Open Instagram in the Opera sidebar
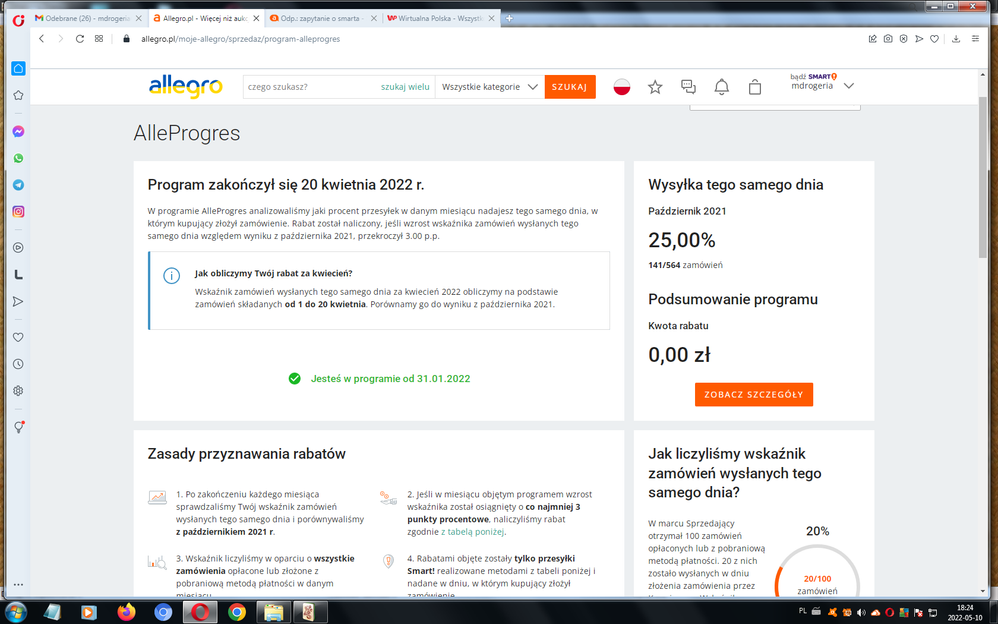The height and width of the screenshot is (624, 998). (x=18, y=211)
